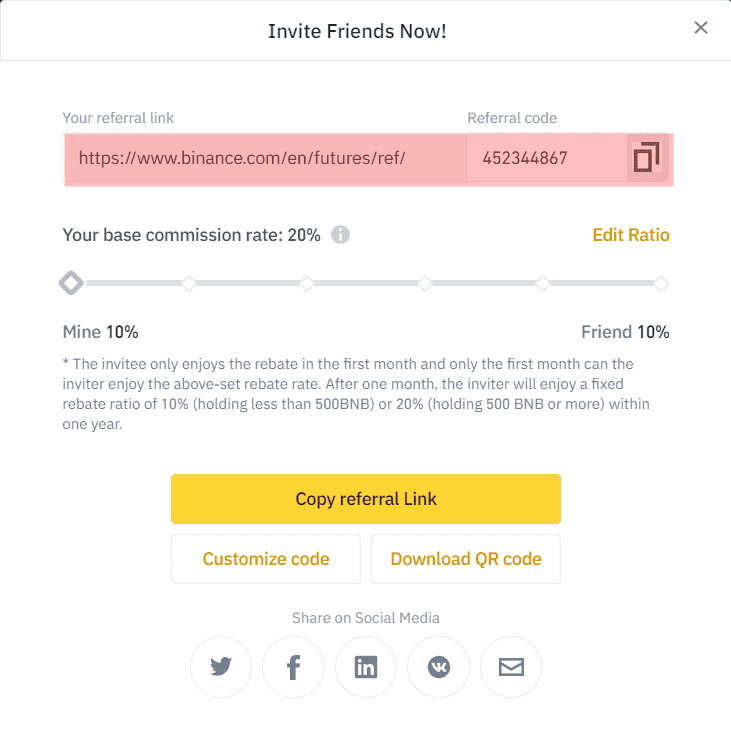The width and height of the screenshot is (731, 736).
Task: Click the first slider handle diamond
Action: coord(71,284)
